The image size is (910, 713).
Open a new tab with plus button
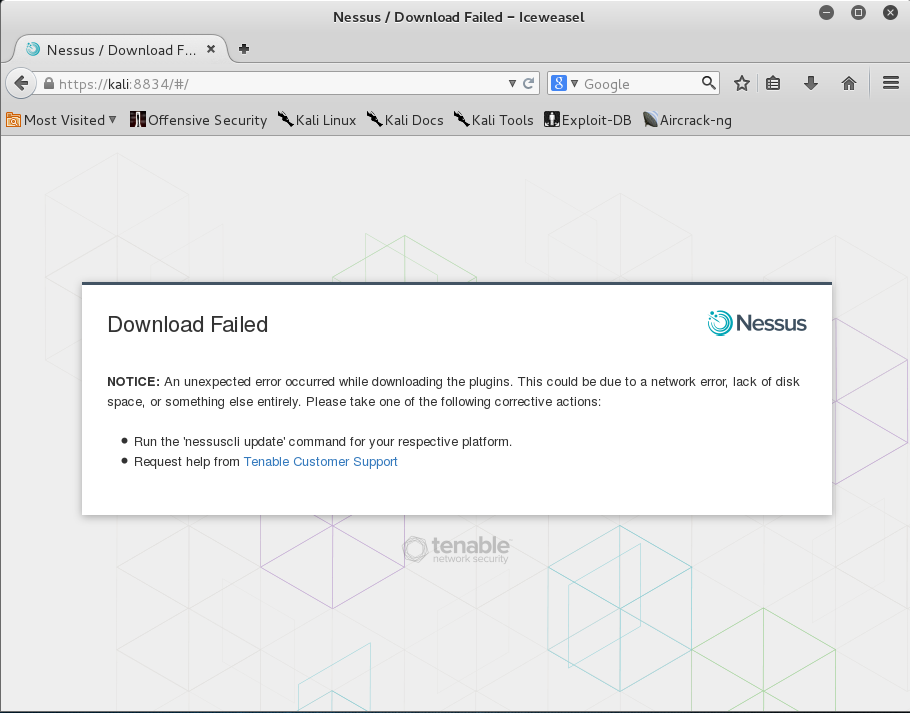tap(244, 49)
